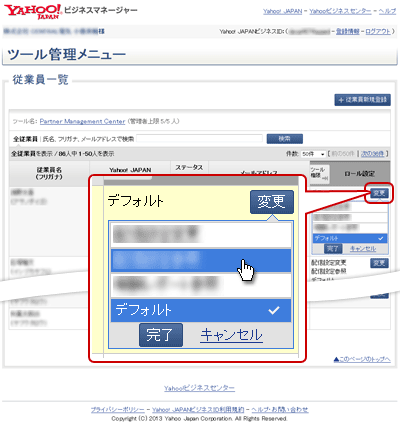Click the large キャンセル link
The width and height of the screenshot is (400, 430).
[x=231, y=335]
